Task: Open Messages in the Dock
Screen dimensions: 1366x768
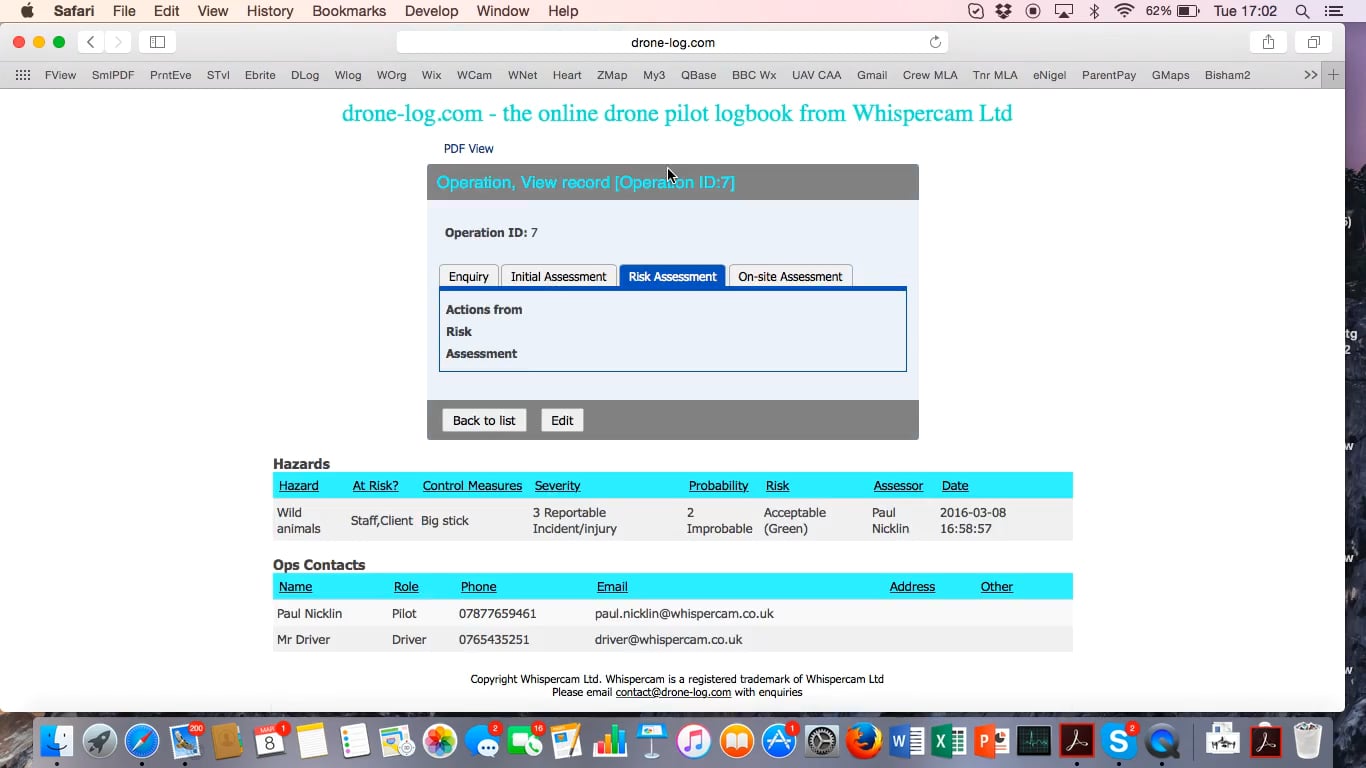Action: coord(482,742)
